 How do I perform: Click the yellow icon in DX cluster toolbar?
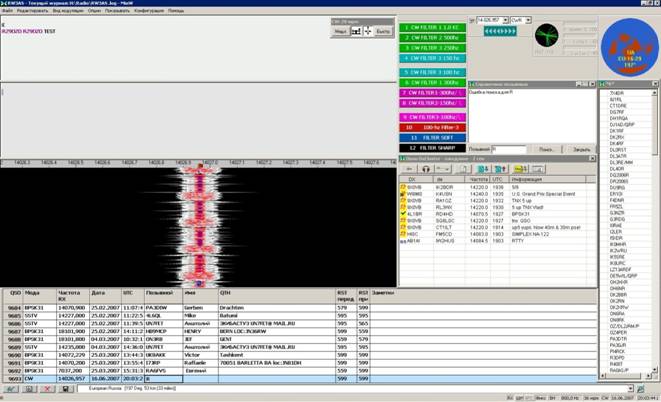(x=521, y=169)
